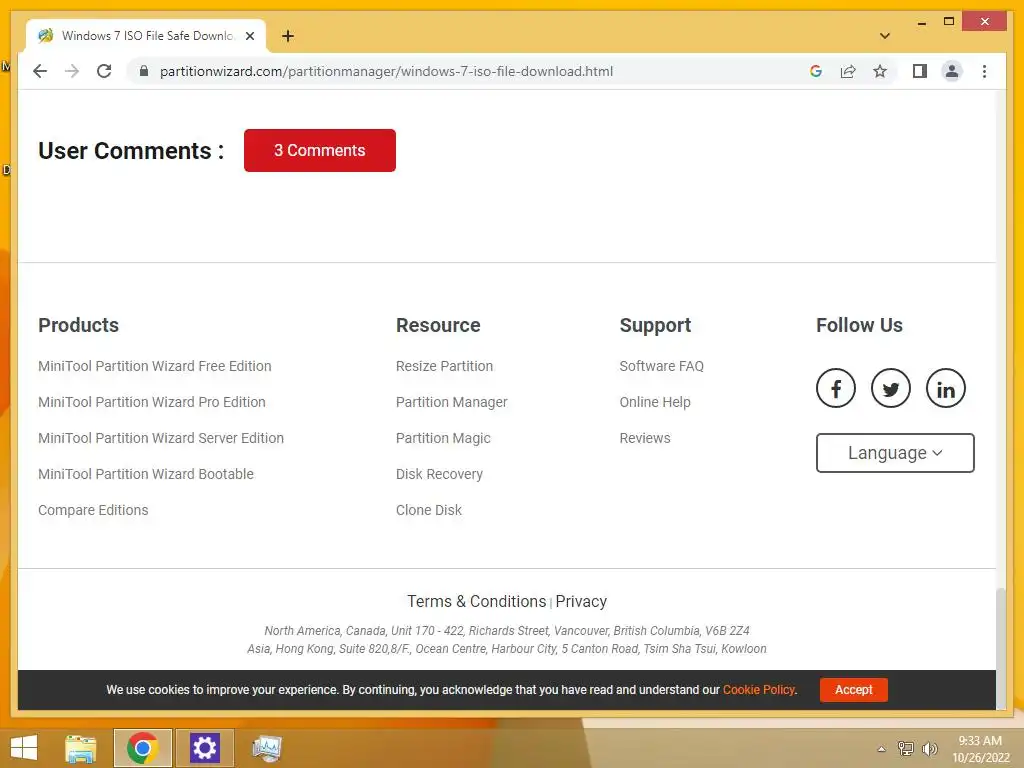Bookmark this page with the star
1024x768 pixels.
tap(880, 71)
